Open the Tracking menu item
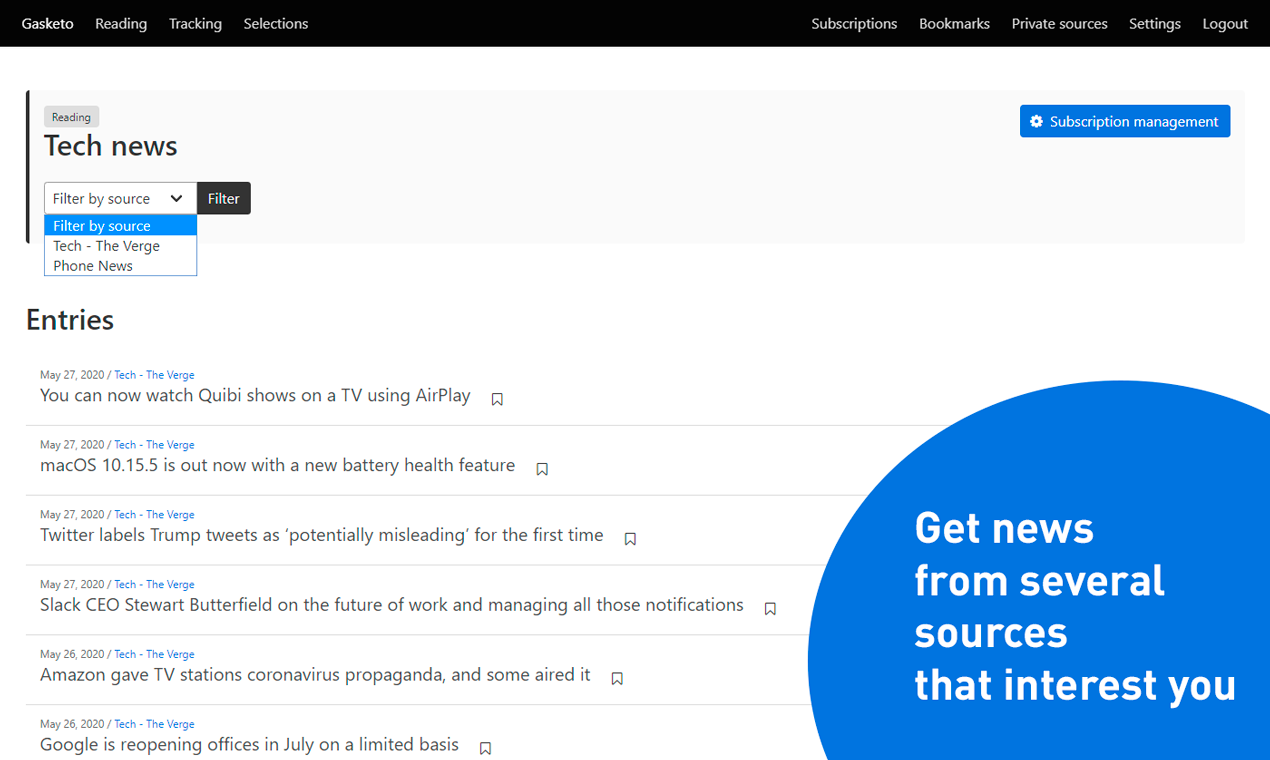 (195, 23)
